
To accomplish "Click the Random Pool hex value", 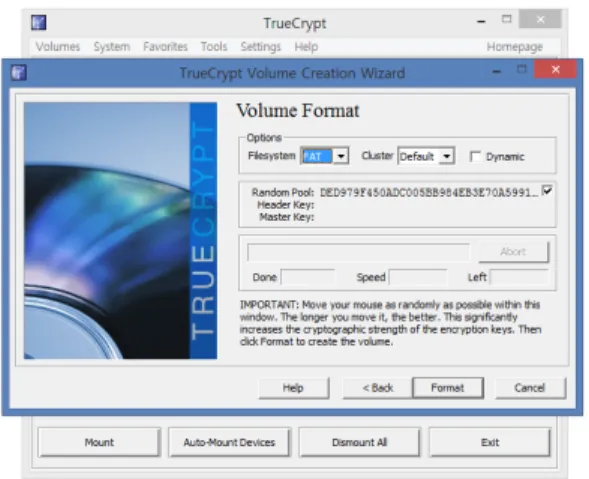I will pyautogui.click(x=429, y=193).
